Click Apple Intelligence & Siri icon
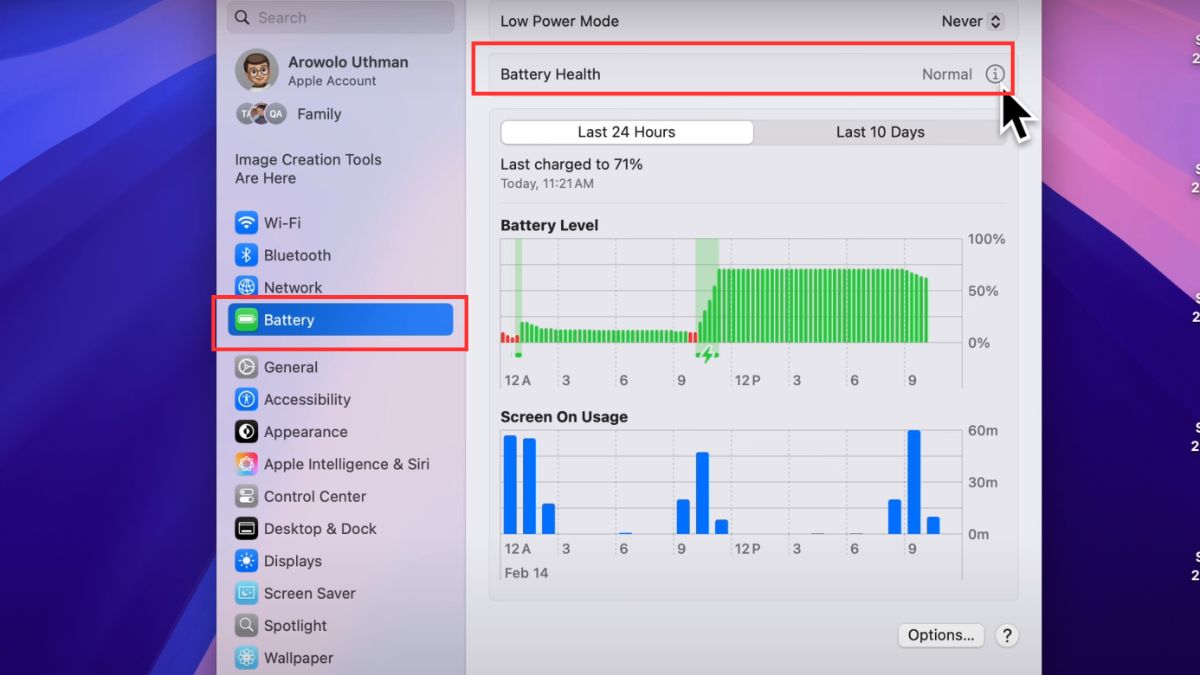Image resolution: width=1200 pixels, height=675 pixels. pos(246,464)
